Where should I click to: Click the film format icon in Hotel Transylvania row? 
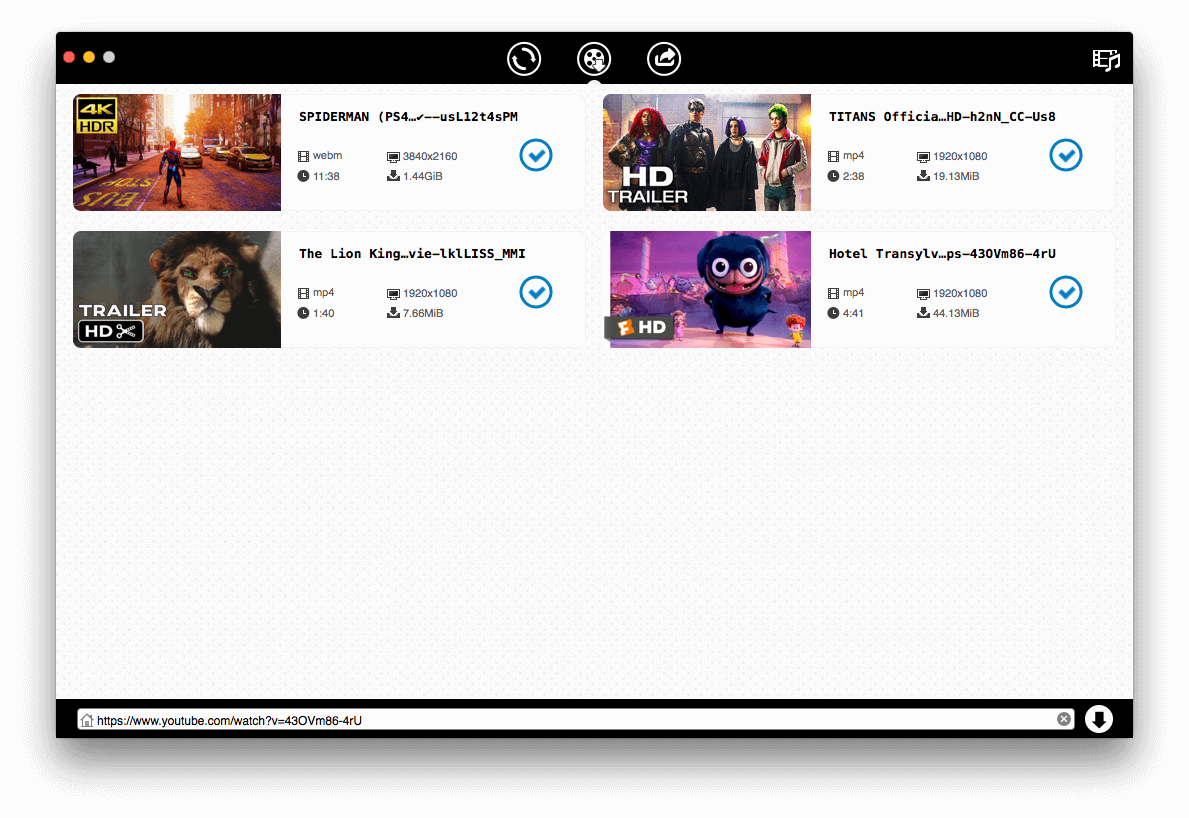(833, 293)
